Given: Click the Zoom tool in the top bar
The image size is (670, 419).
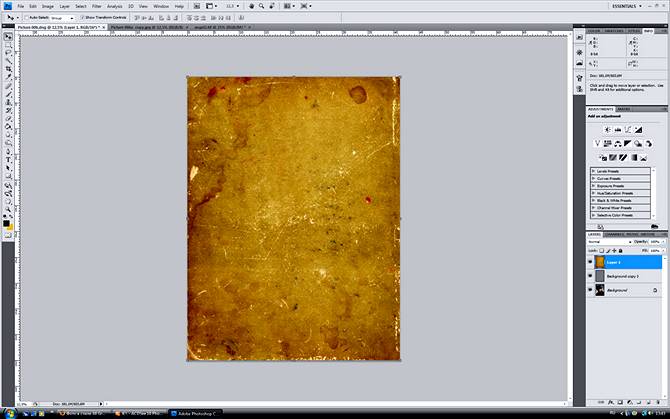Looking at the screenshot, I should click(262, 6).
